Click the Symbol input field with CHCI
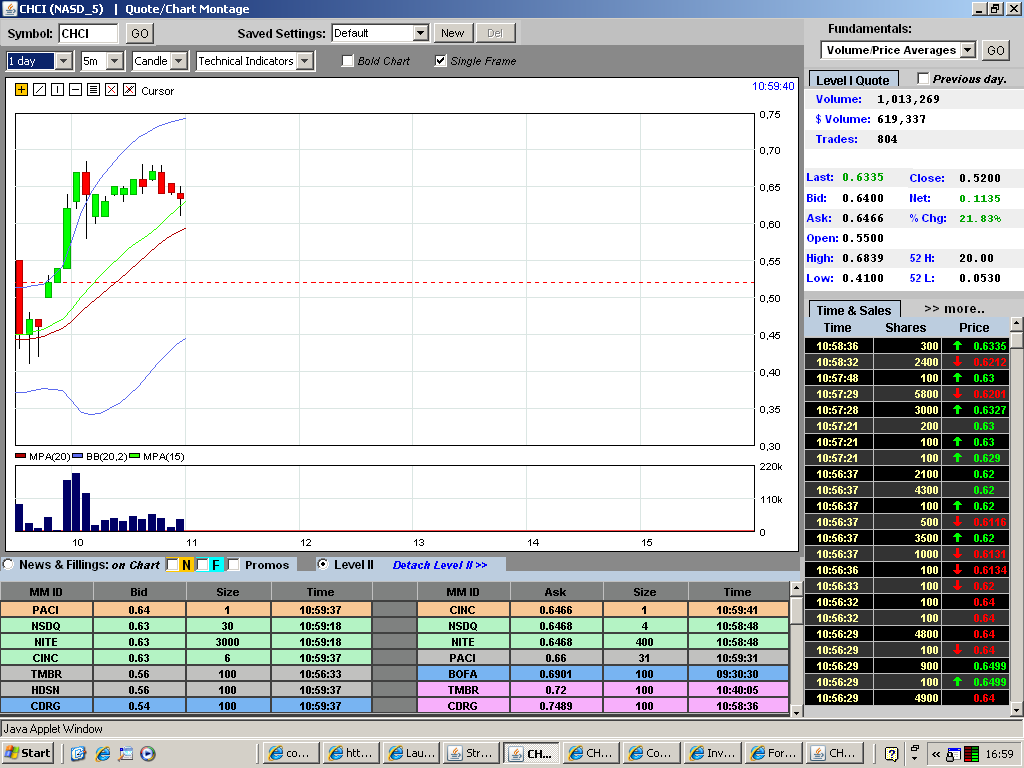This screenshot has height=768, width=1024. coord(88,33)
